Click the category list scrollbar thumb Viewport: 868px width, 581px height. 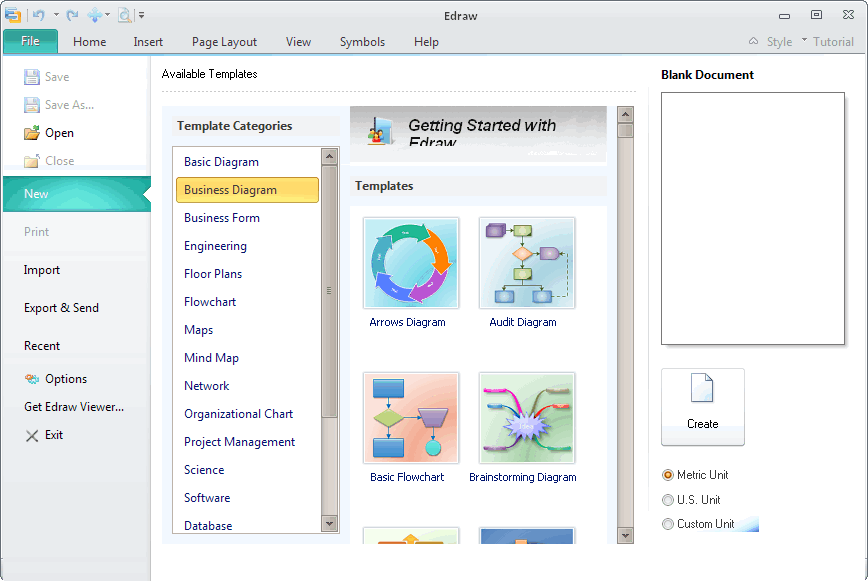tap(329, 290)
